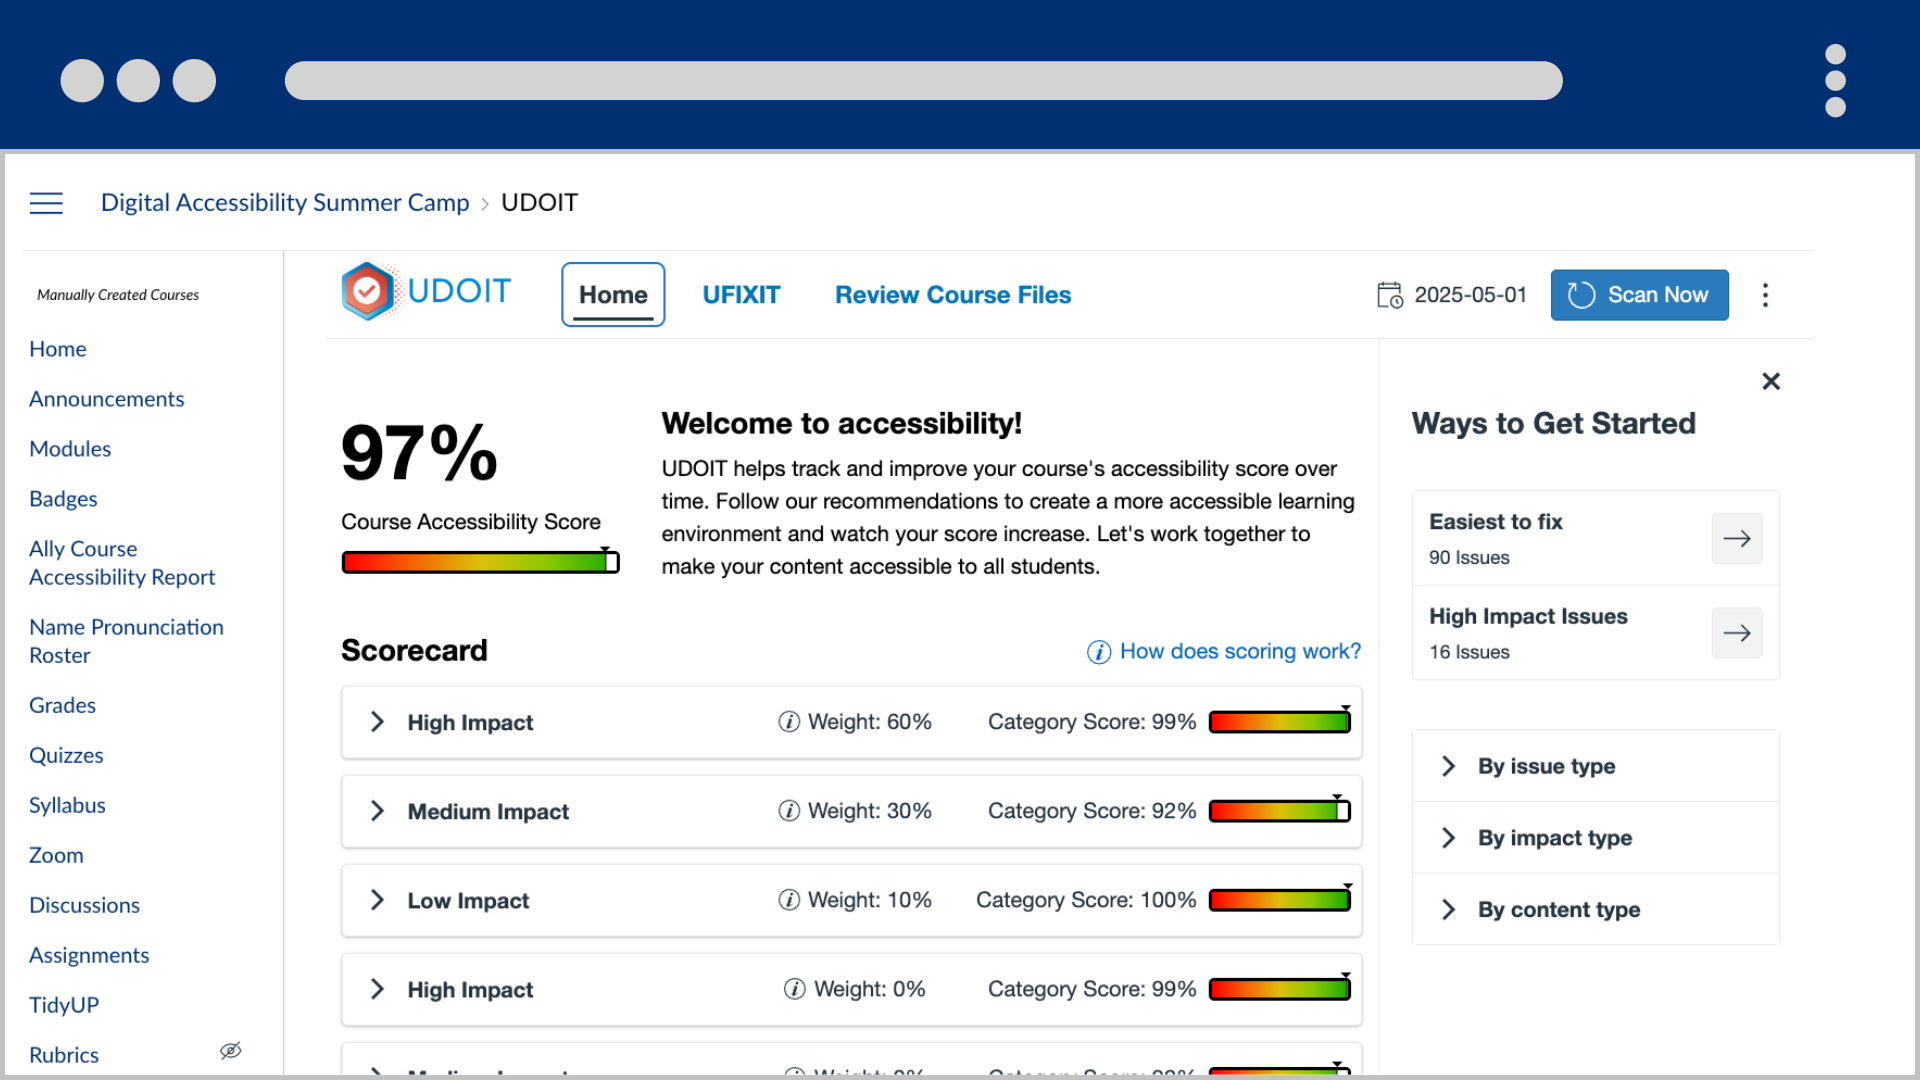Go to Digital Accessibility Summer Camp breadcrumb
Screen dimensions: 1920x1080
point(285,203)
